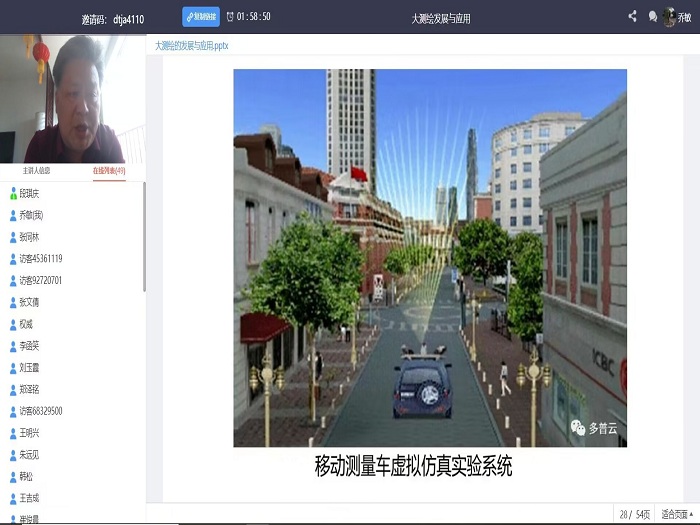This screenshot has width=700, height=525.
Task: Click the user icon beside 张同林
Action: (13, 237)
